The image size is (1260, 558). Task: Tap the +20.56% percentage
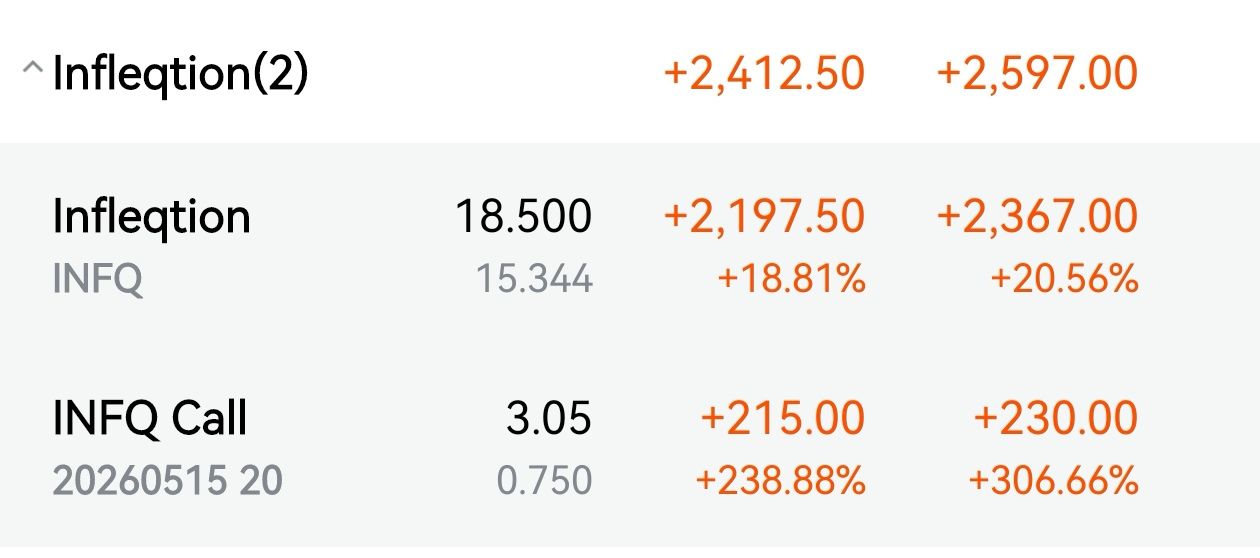point(1064,280)
